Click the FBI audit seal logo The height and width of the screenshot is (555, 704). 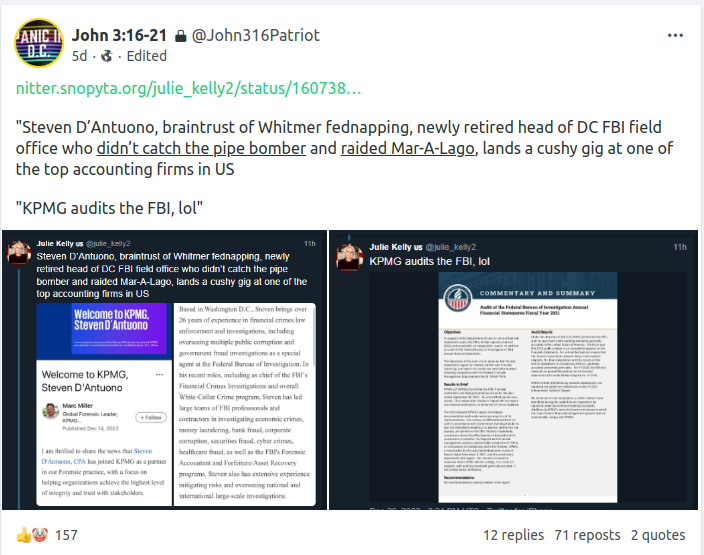point(458,299)
